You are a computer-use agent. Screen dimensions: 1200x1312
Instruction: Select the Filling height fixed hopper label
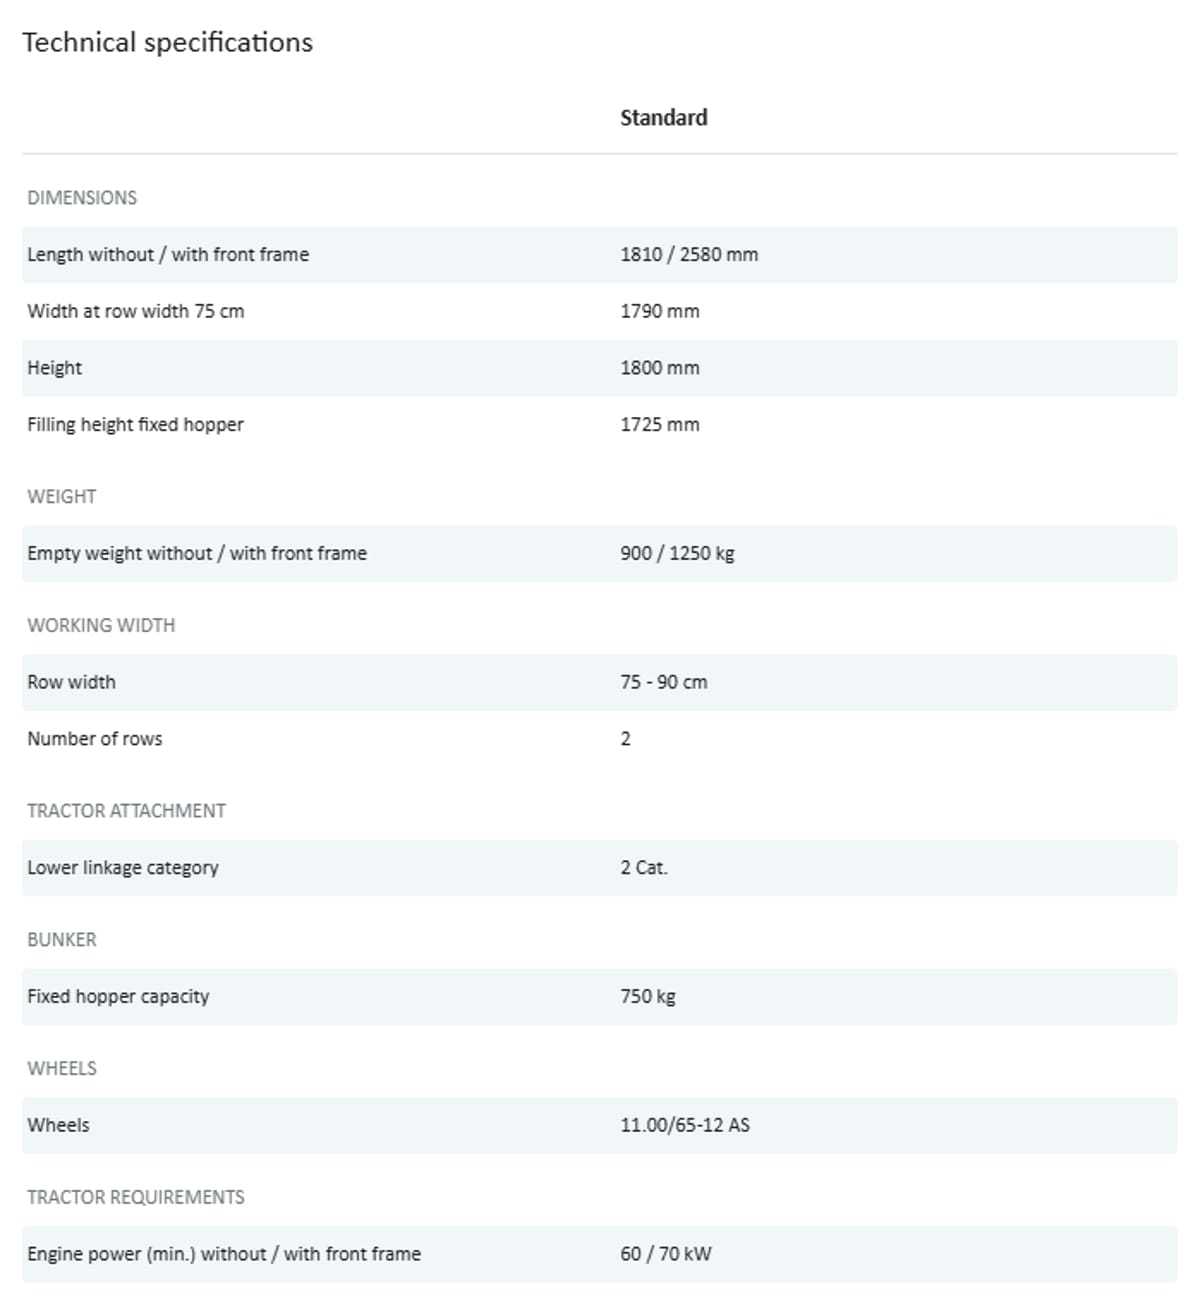coord(135,425)
